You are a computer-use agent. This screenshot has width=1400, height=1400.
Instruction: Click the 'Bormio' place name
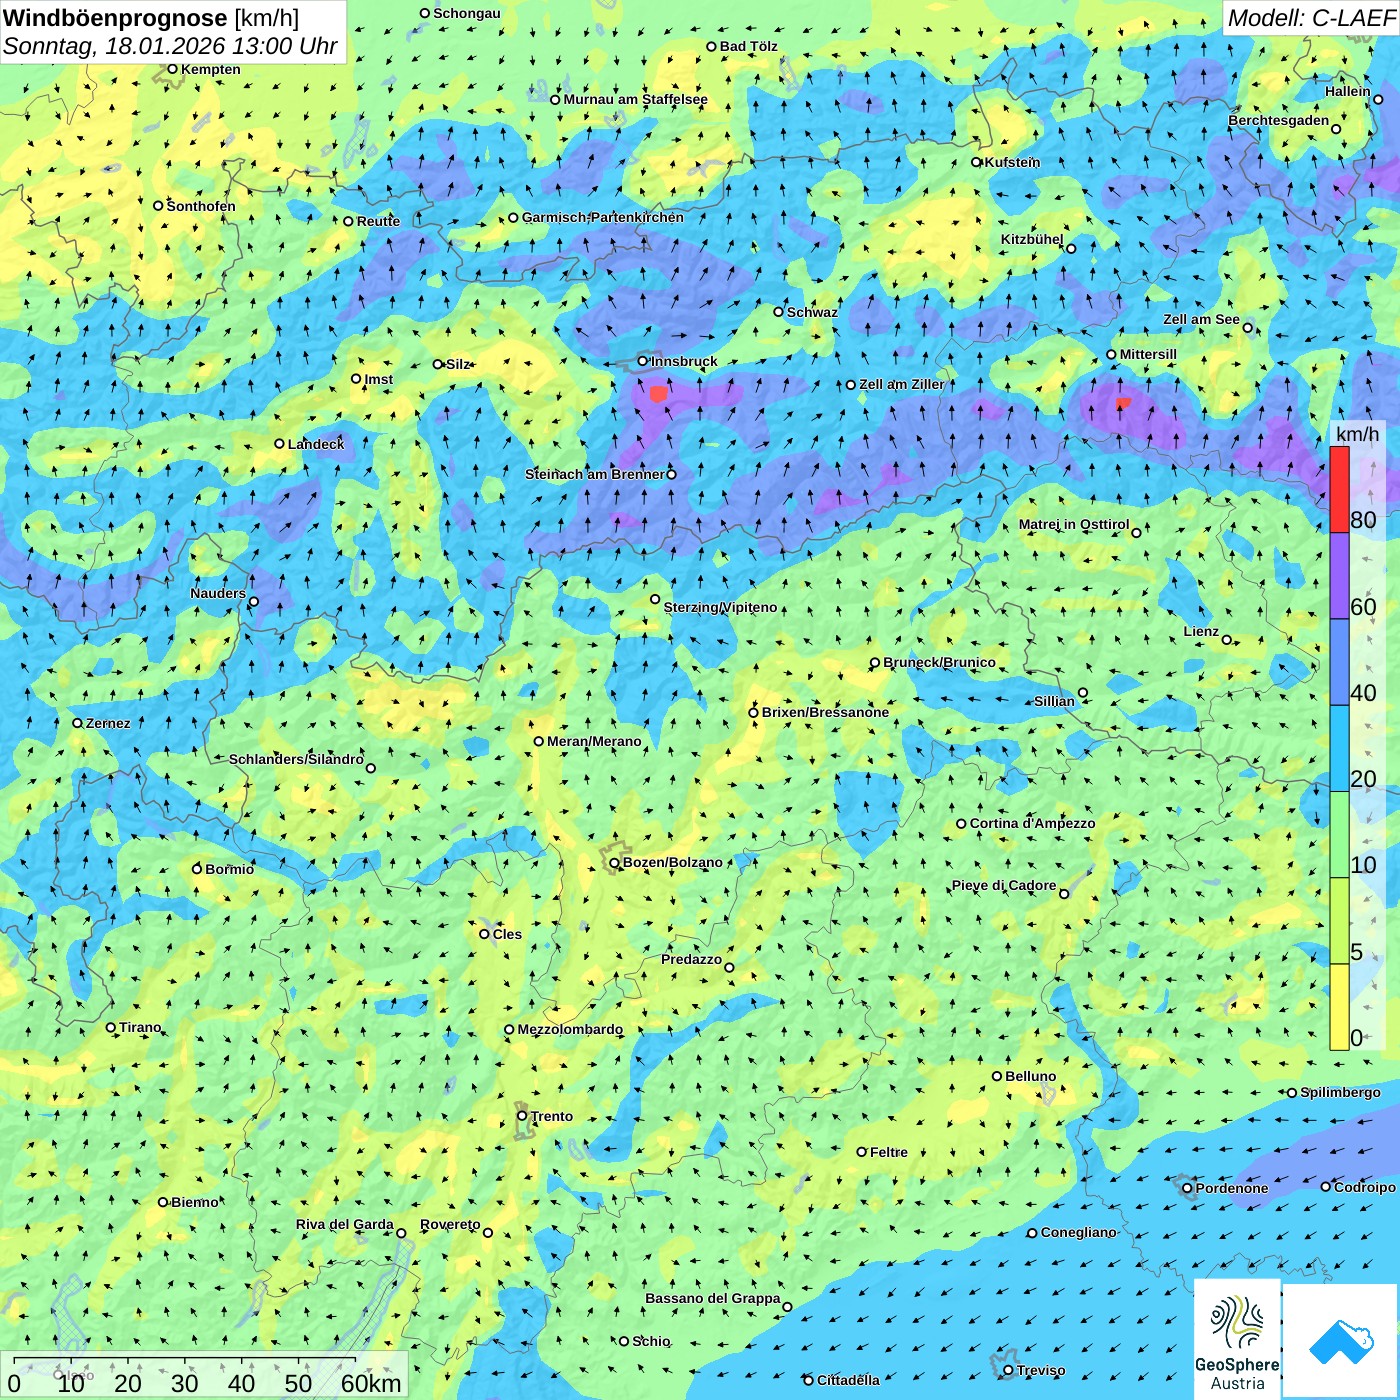(x=229, y=869)
